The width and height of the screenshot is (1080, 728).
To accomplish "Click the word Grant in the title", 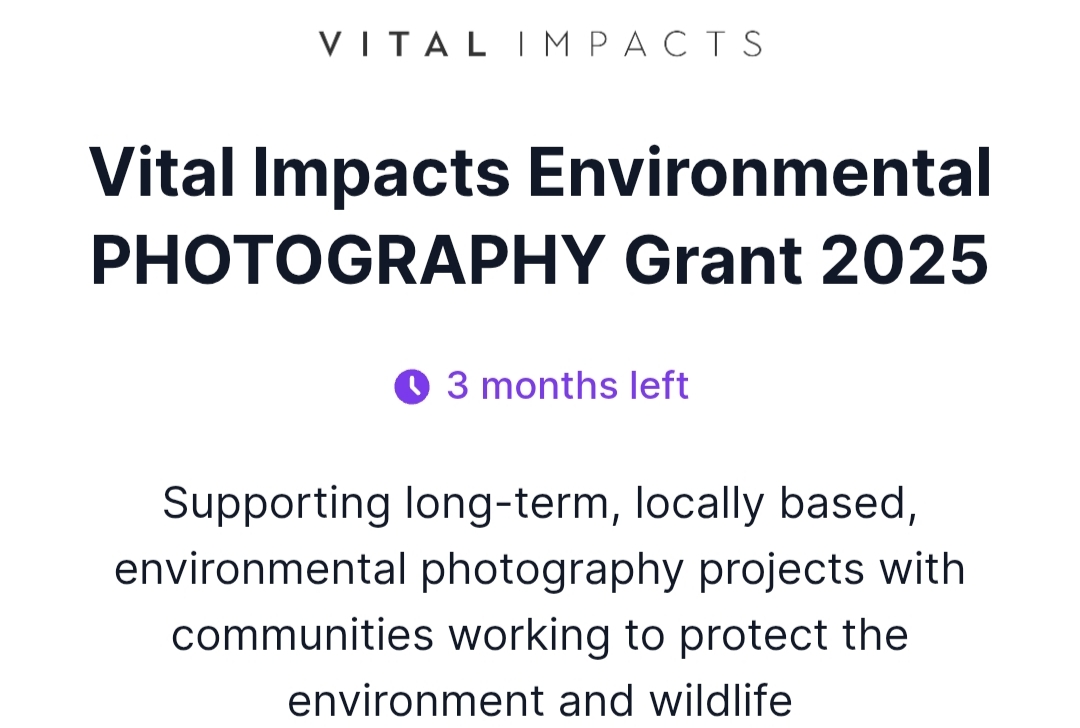I will pos(714,261).
